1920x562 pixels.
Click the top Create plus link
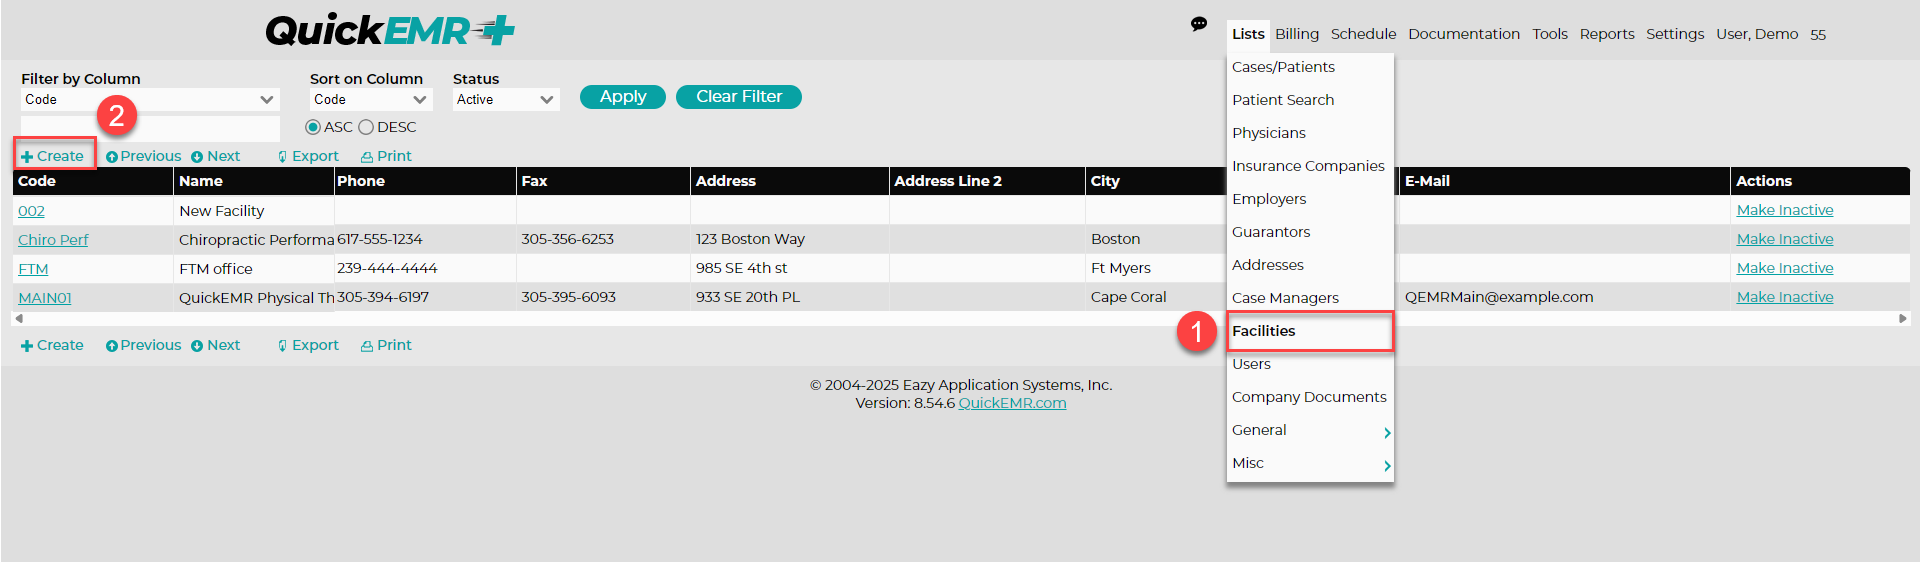[x=53, y=156]
